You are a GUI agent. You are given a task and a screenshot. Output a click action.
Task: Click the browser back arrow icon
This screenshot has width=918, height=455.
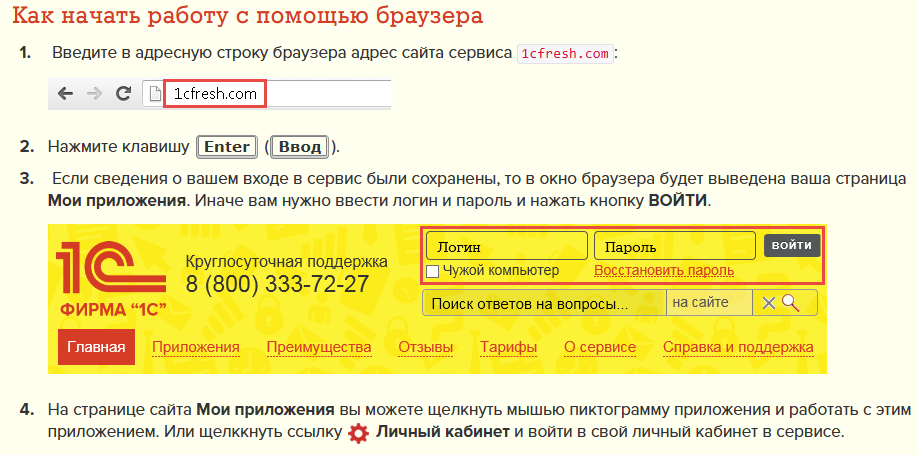tap(65, 94)
